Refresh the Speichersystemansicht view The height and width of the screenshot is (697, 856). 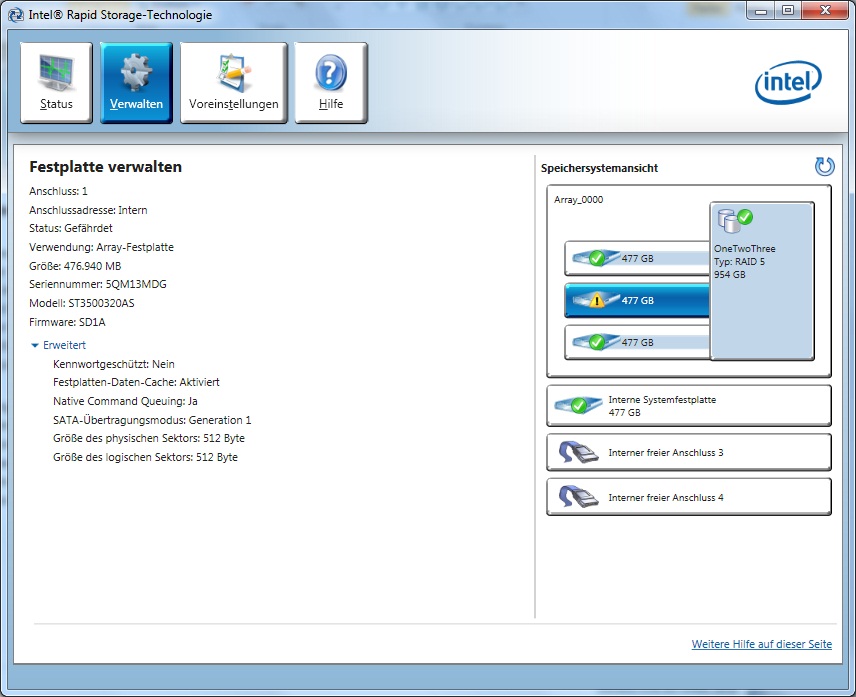[x=824, y=166]
